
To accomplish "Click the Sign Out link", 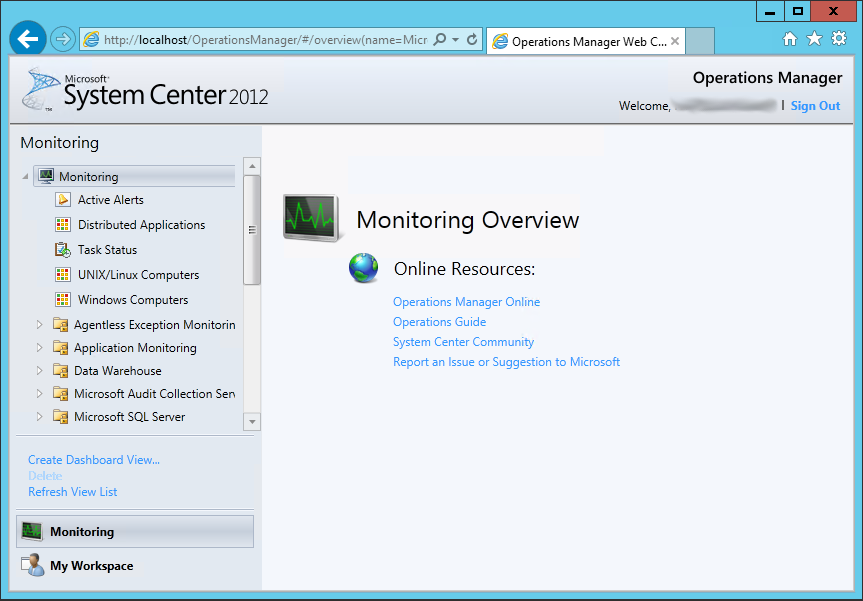I will [x=815, y=105].
